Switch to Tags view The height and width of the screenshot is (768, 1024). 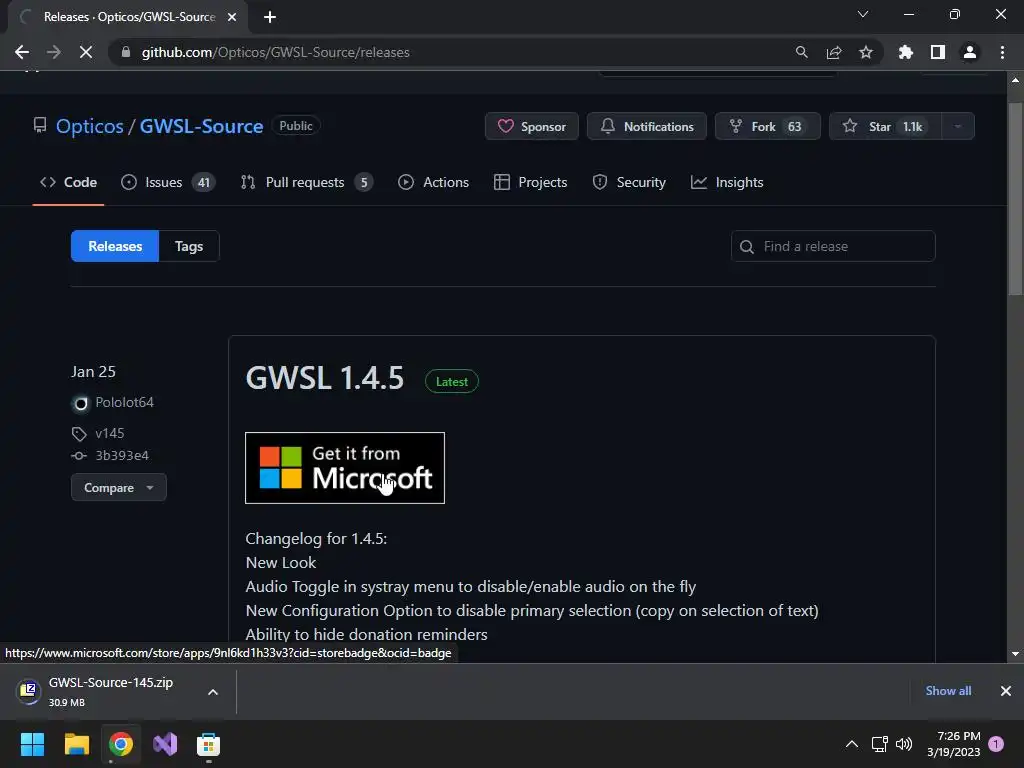[x=189, y=246]
